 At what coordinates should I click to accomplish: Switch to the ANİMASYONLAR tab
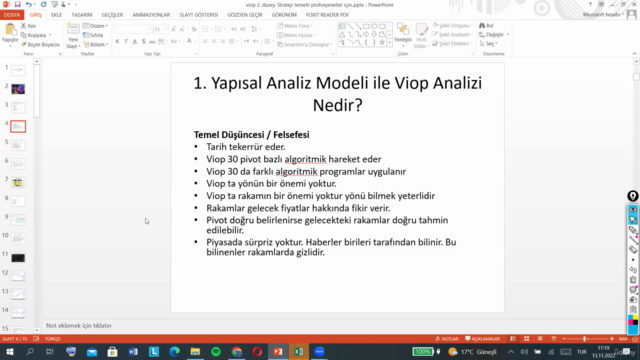click(x=151, y=15)
